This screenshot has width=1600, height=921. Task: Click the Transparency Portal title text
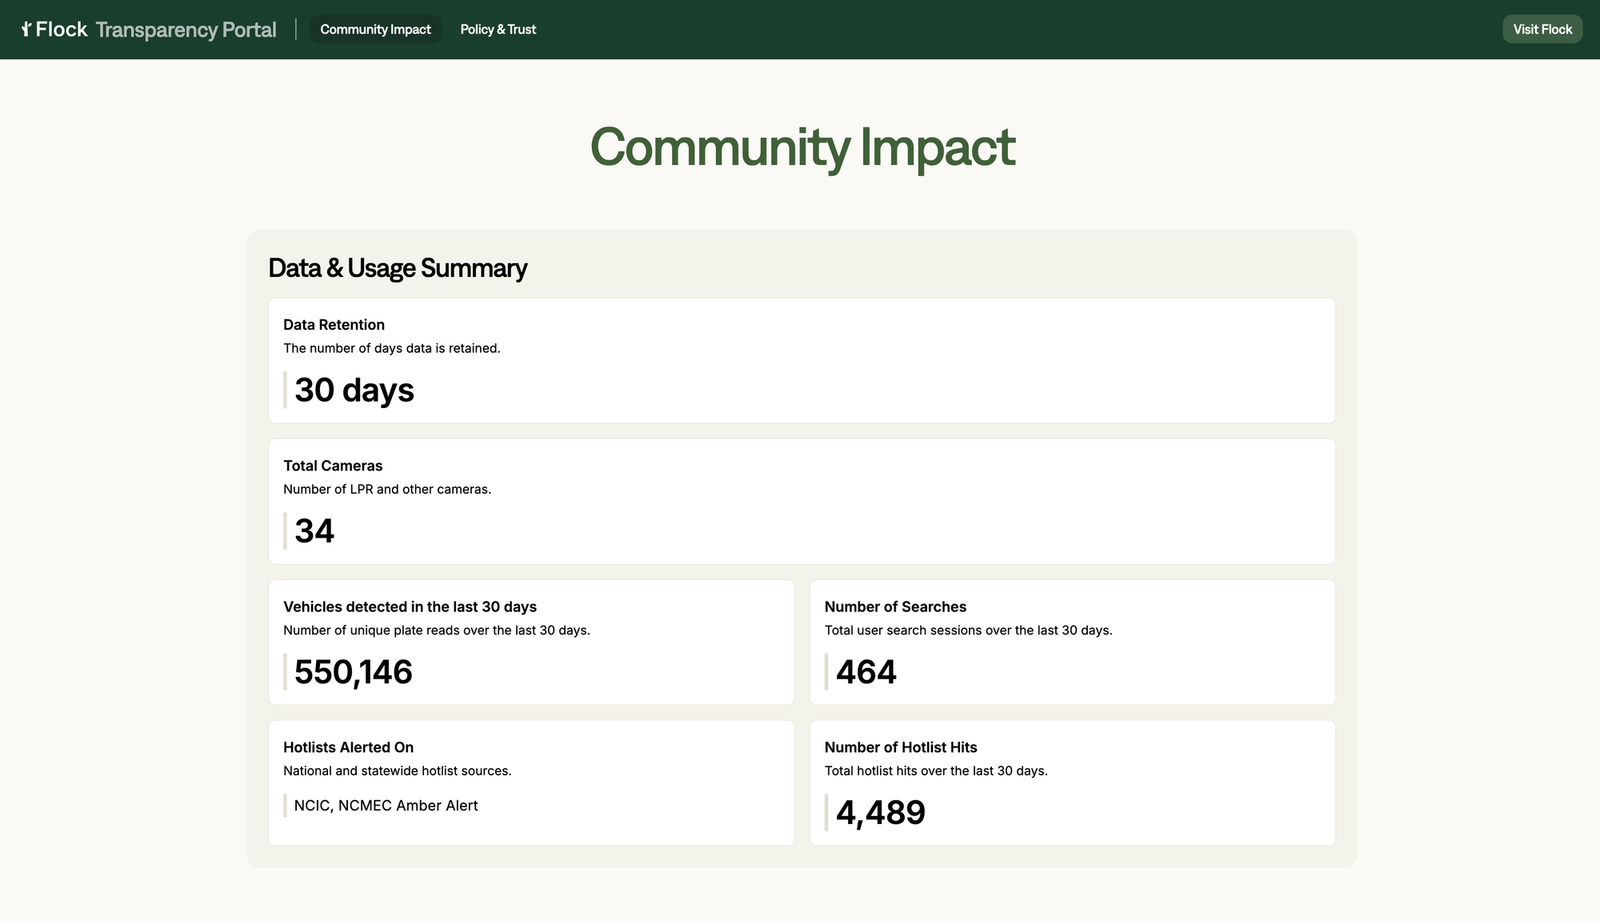click(186, 30)
